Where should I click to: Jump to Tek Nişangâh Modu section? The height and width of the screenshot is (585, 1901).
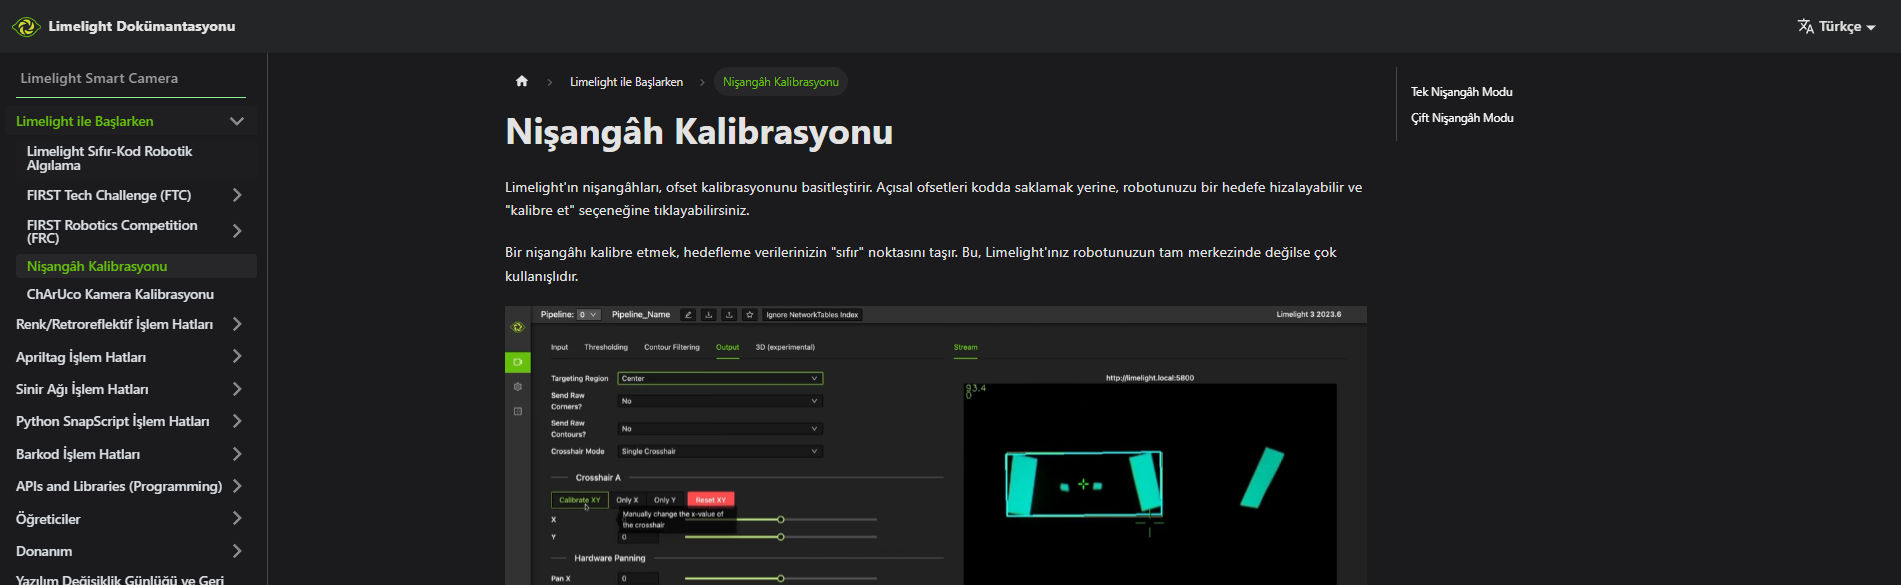coord(1461,92)
